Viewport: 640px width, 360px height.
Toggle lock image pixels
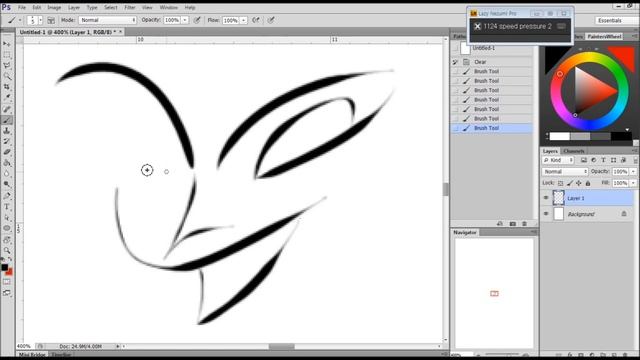(570, 183)
